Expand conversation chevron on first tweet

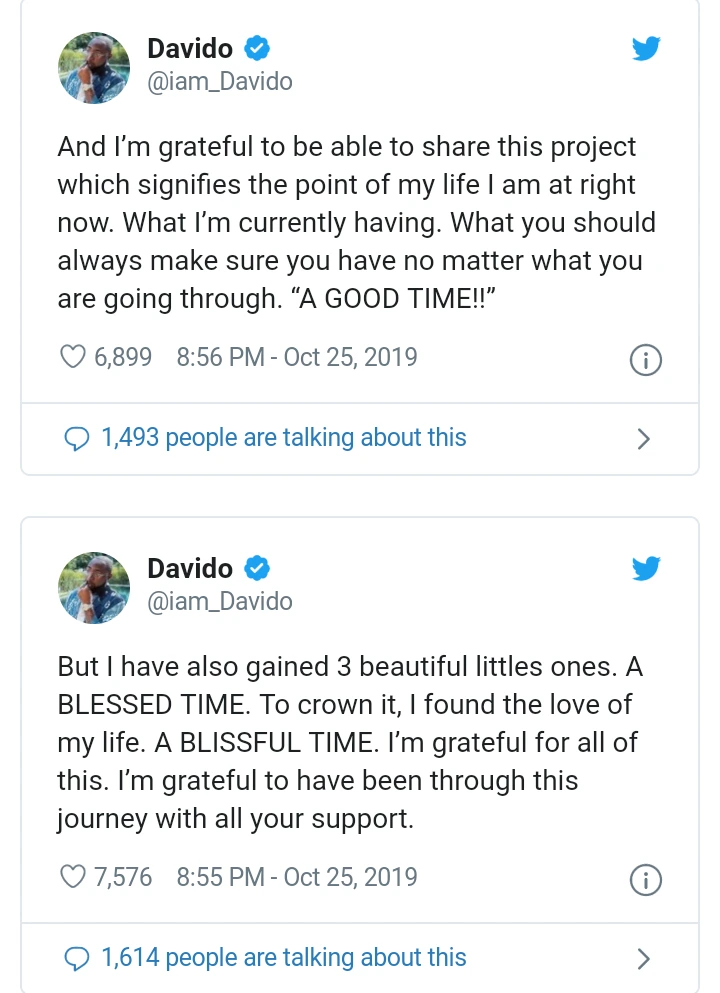(643, 439)
